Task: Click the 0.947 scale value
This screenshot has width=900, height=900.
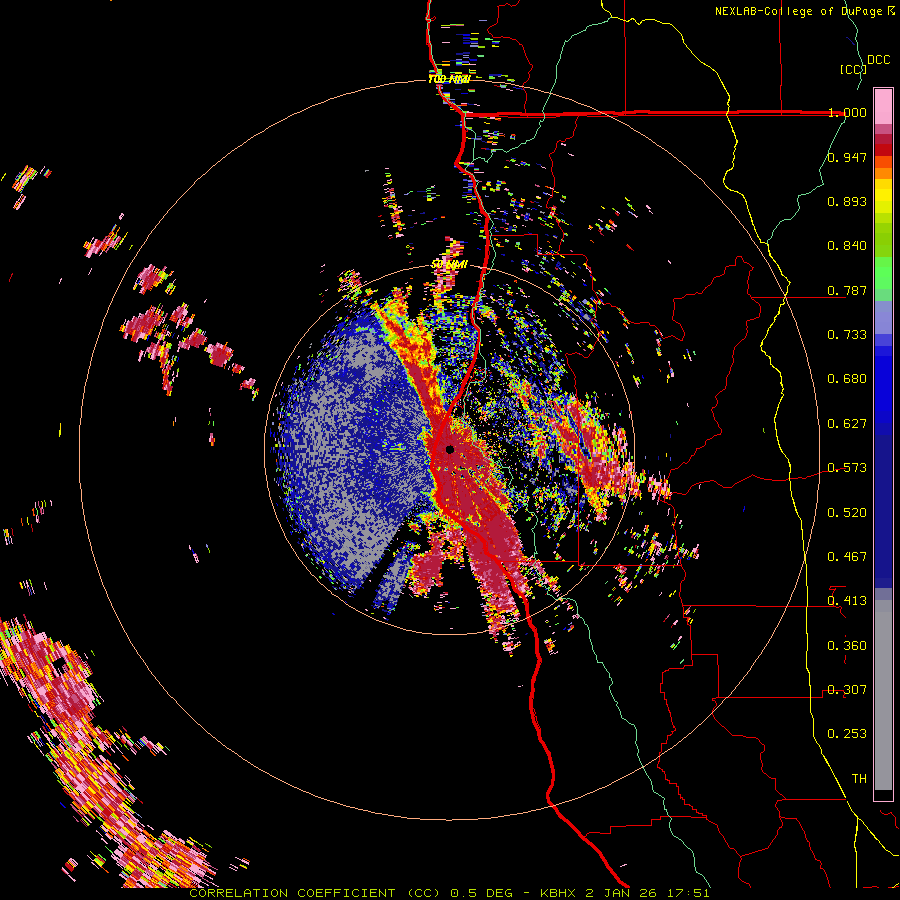Action: click(847, 157)
